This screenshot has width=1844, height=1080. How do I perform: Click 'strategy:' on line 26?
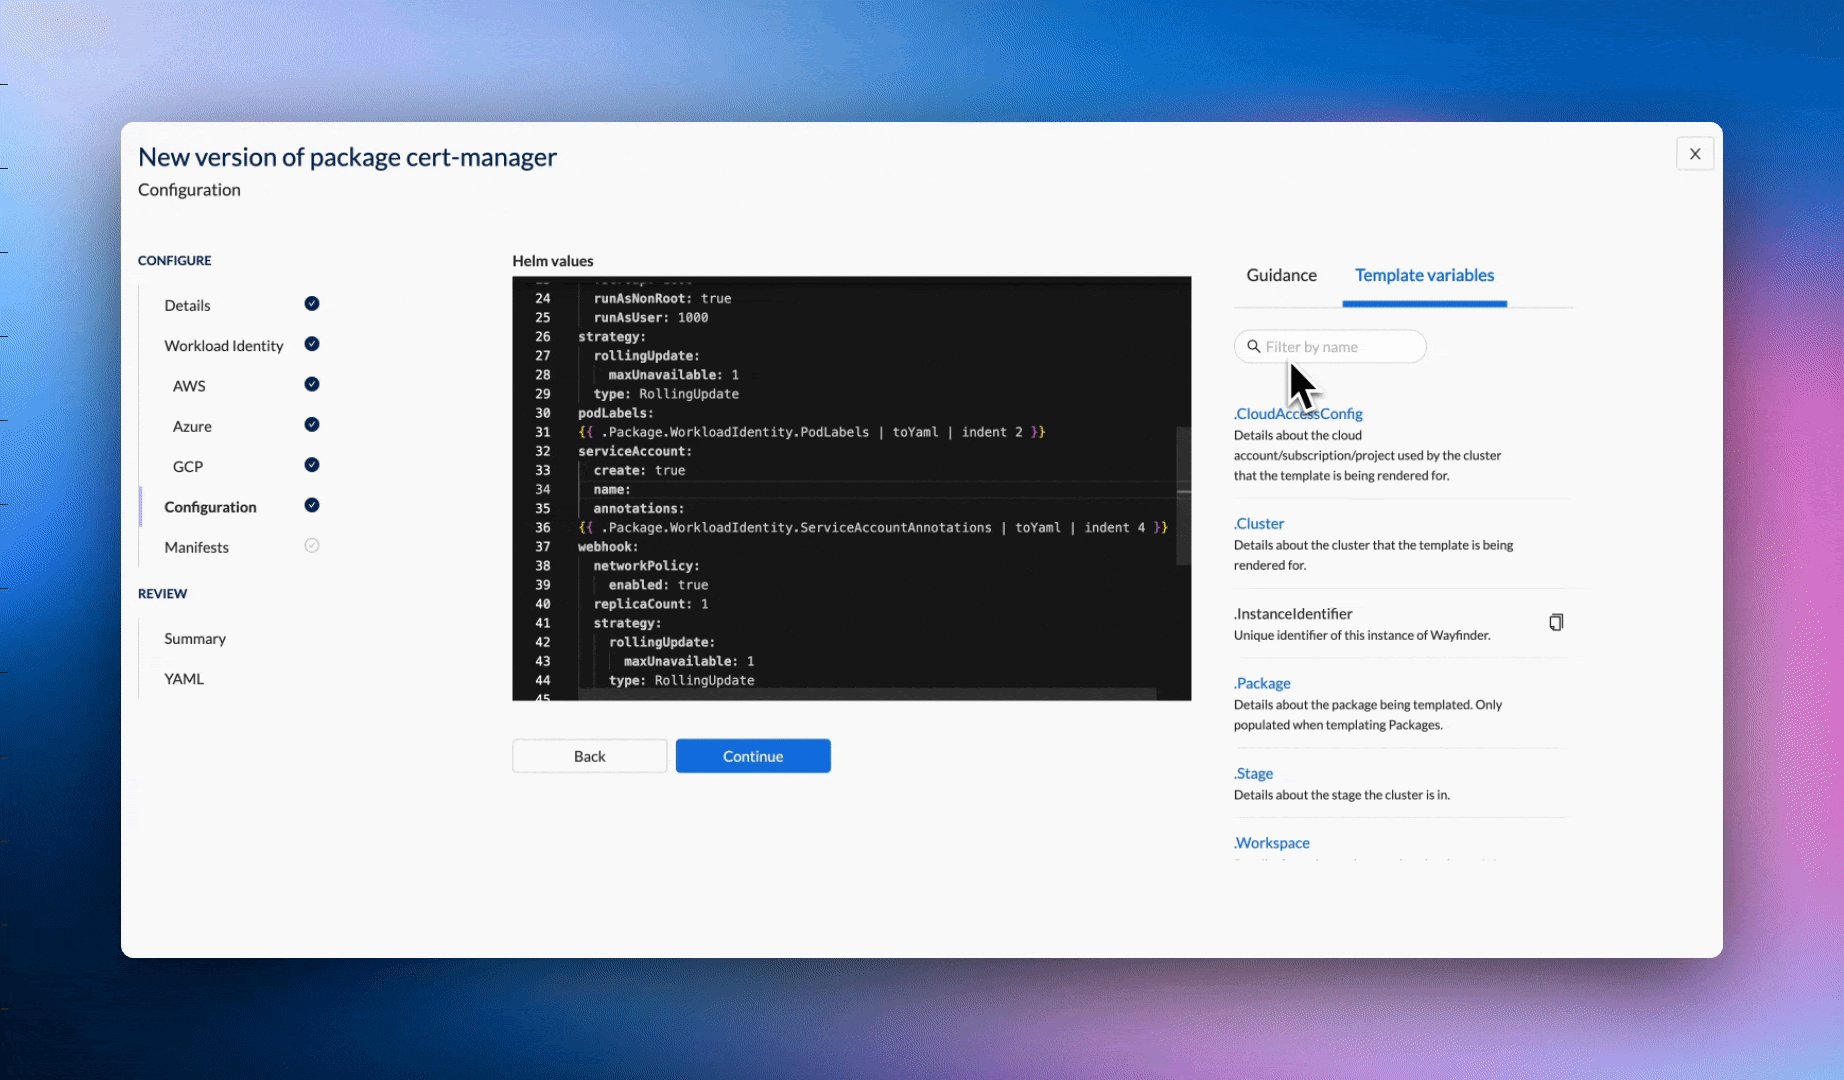[612, 336]
